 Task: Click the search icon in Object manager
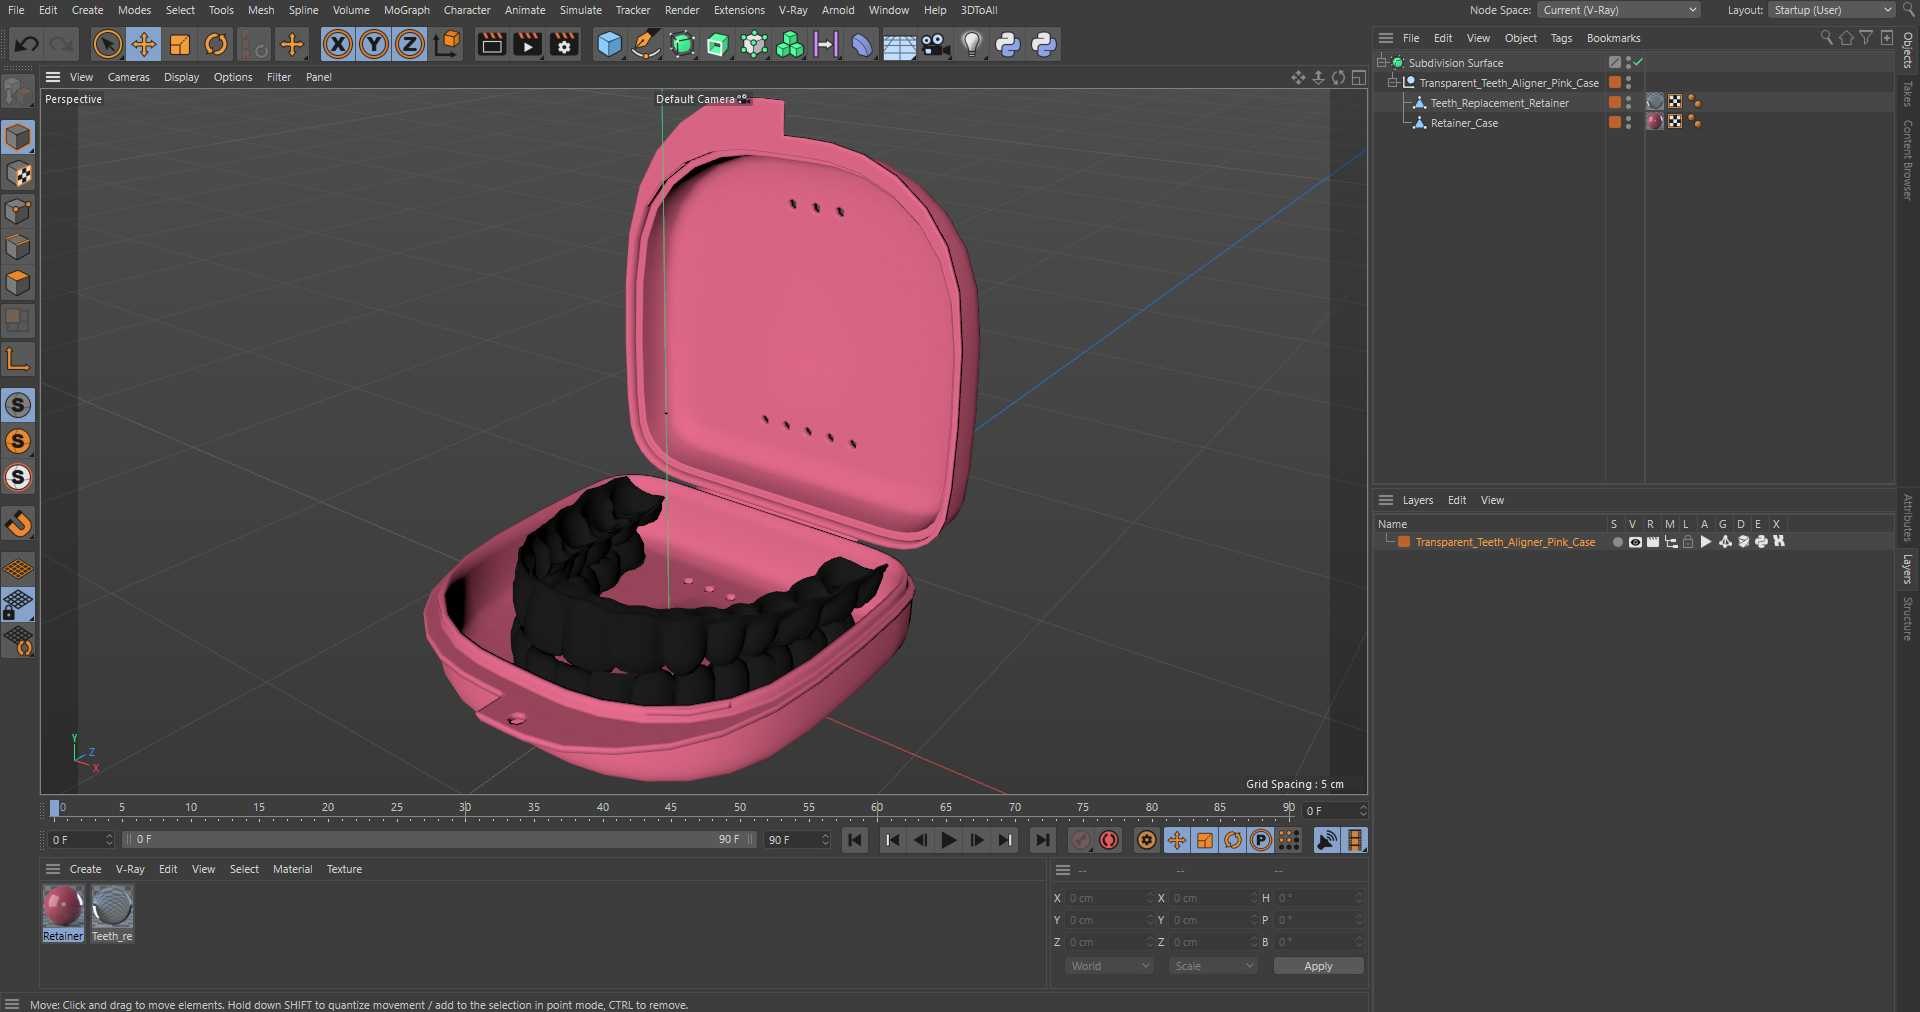1826,38
